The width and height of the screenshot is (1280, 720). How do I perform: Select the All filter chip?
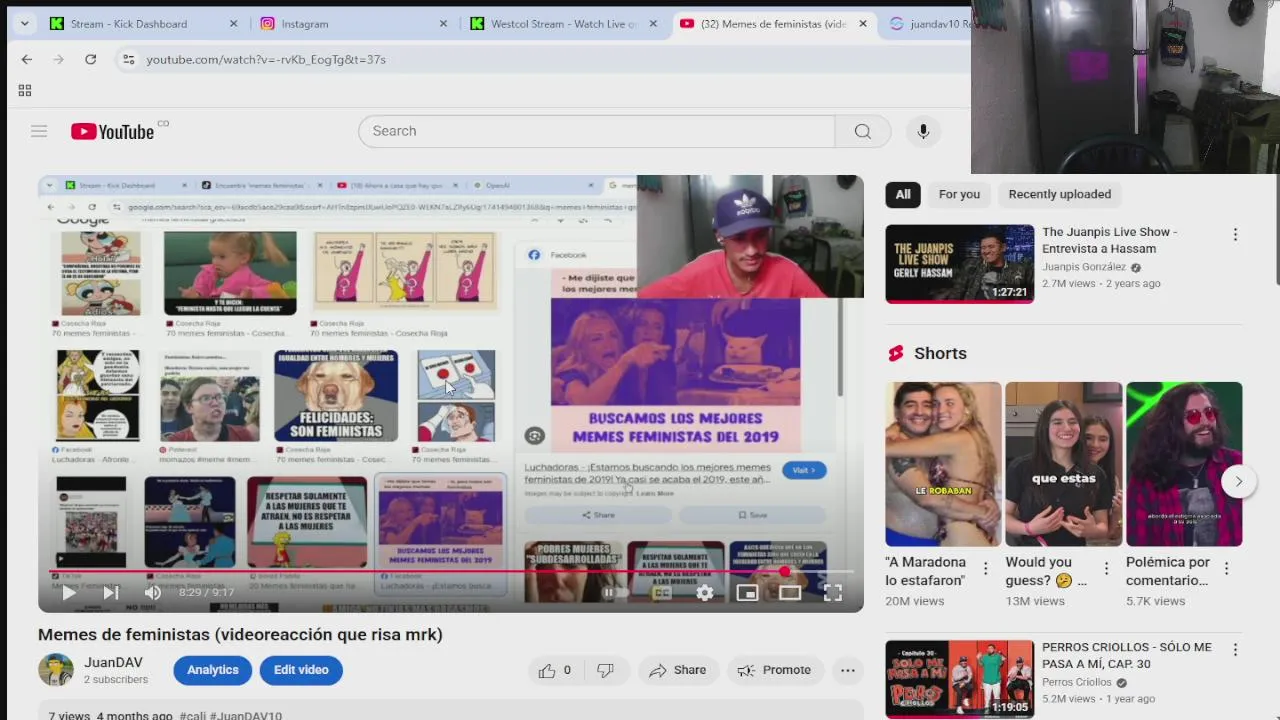pos(903,194)
